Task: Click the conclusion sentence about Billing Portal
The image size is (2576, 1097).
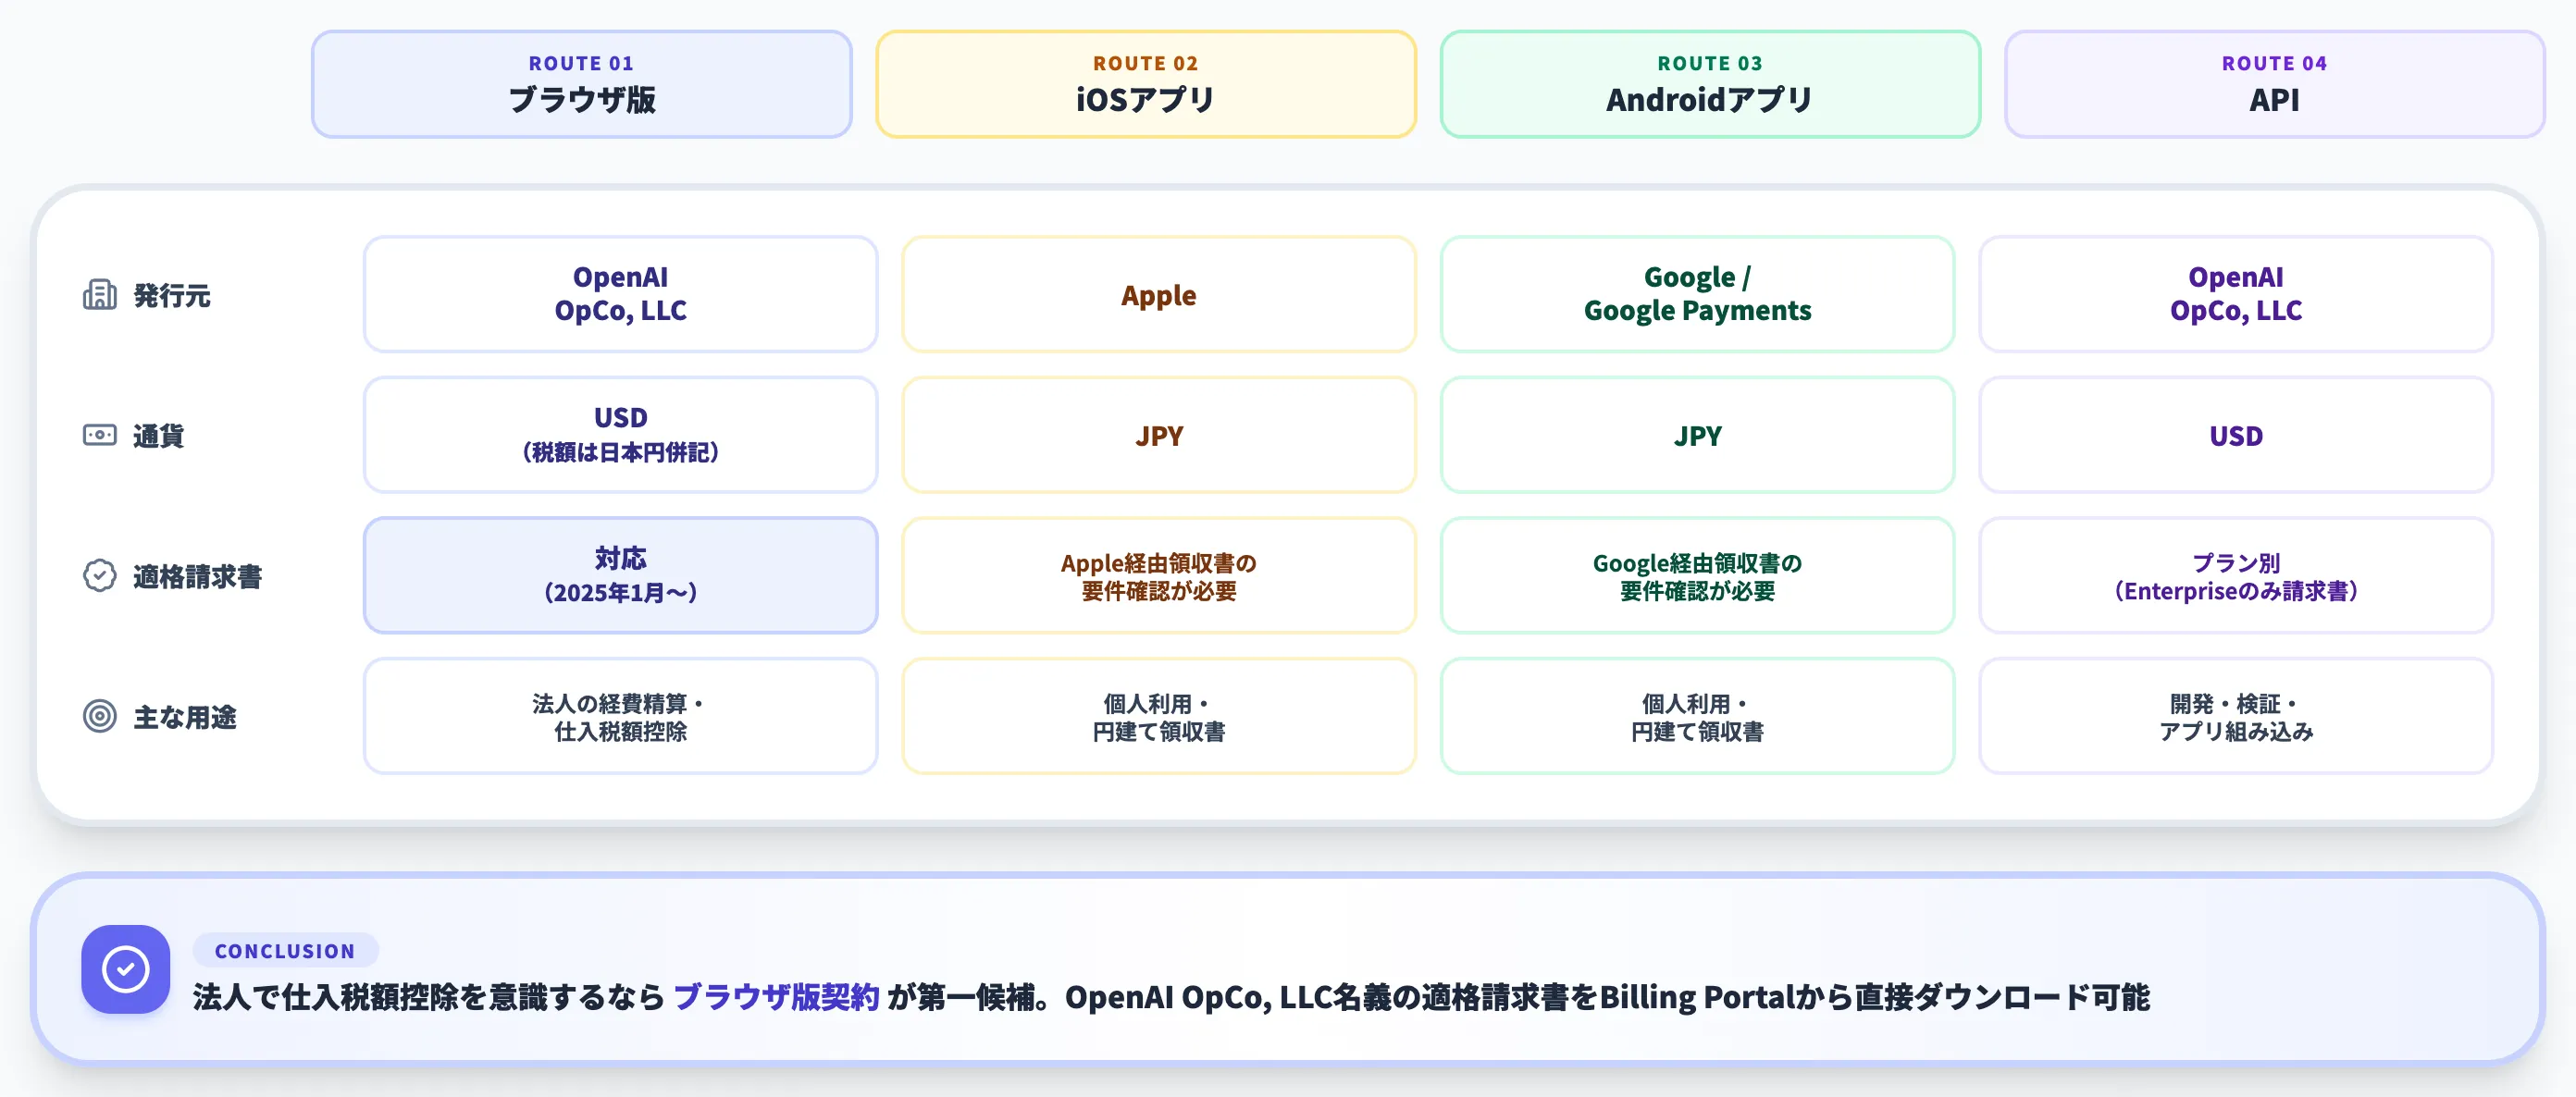Action: point(1171,997)
